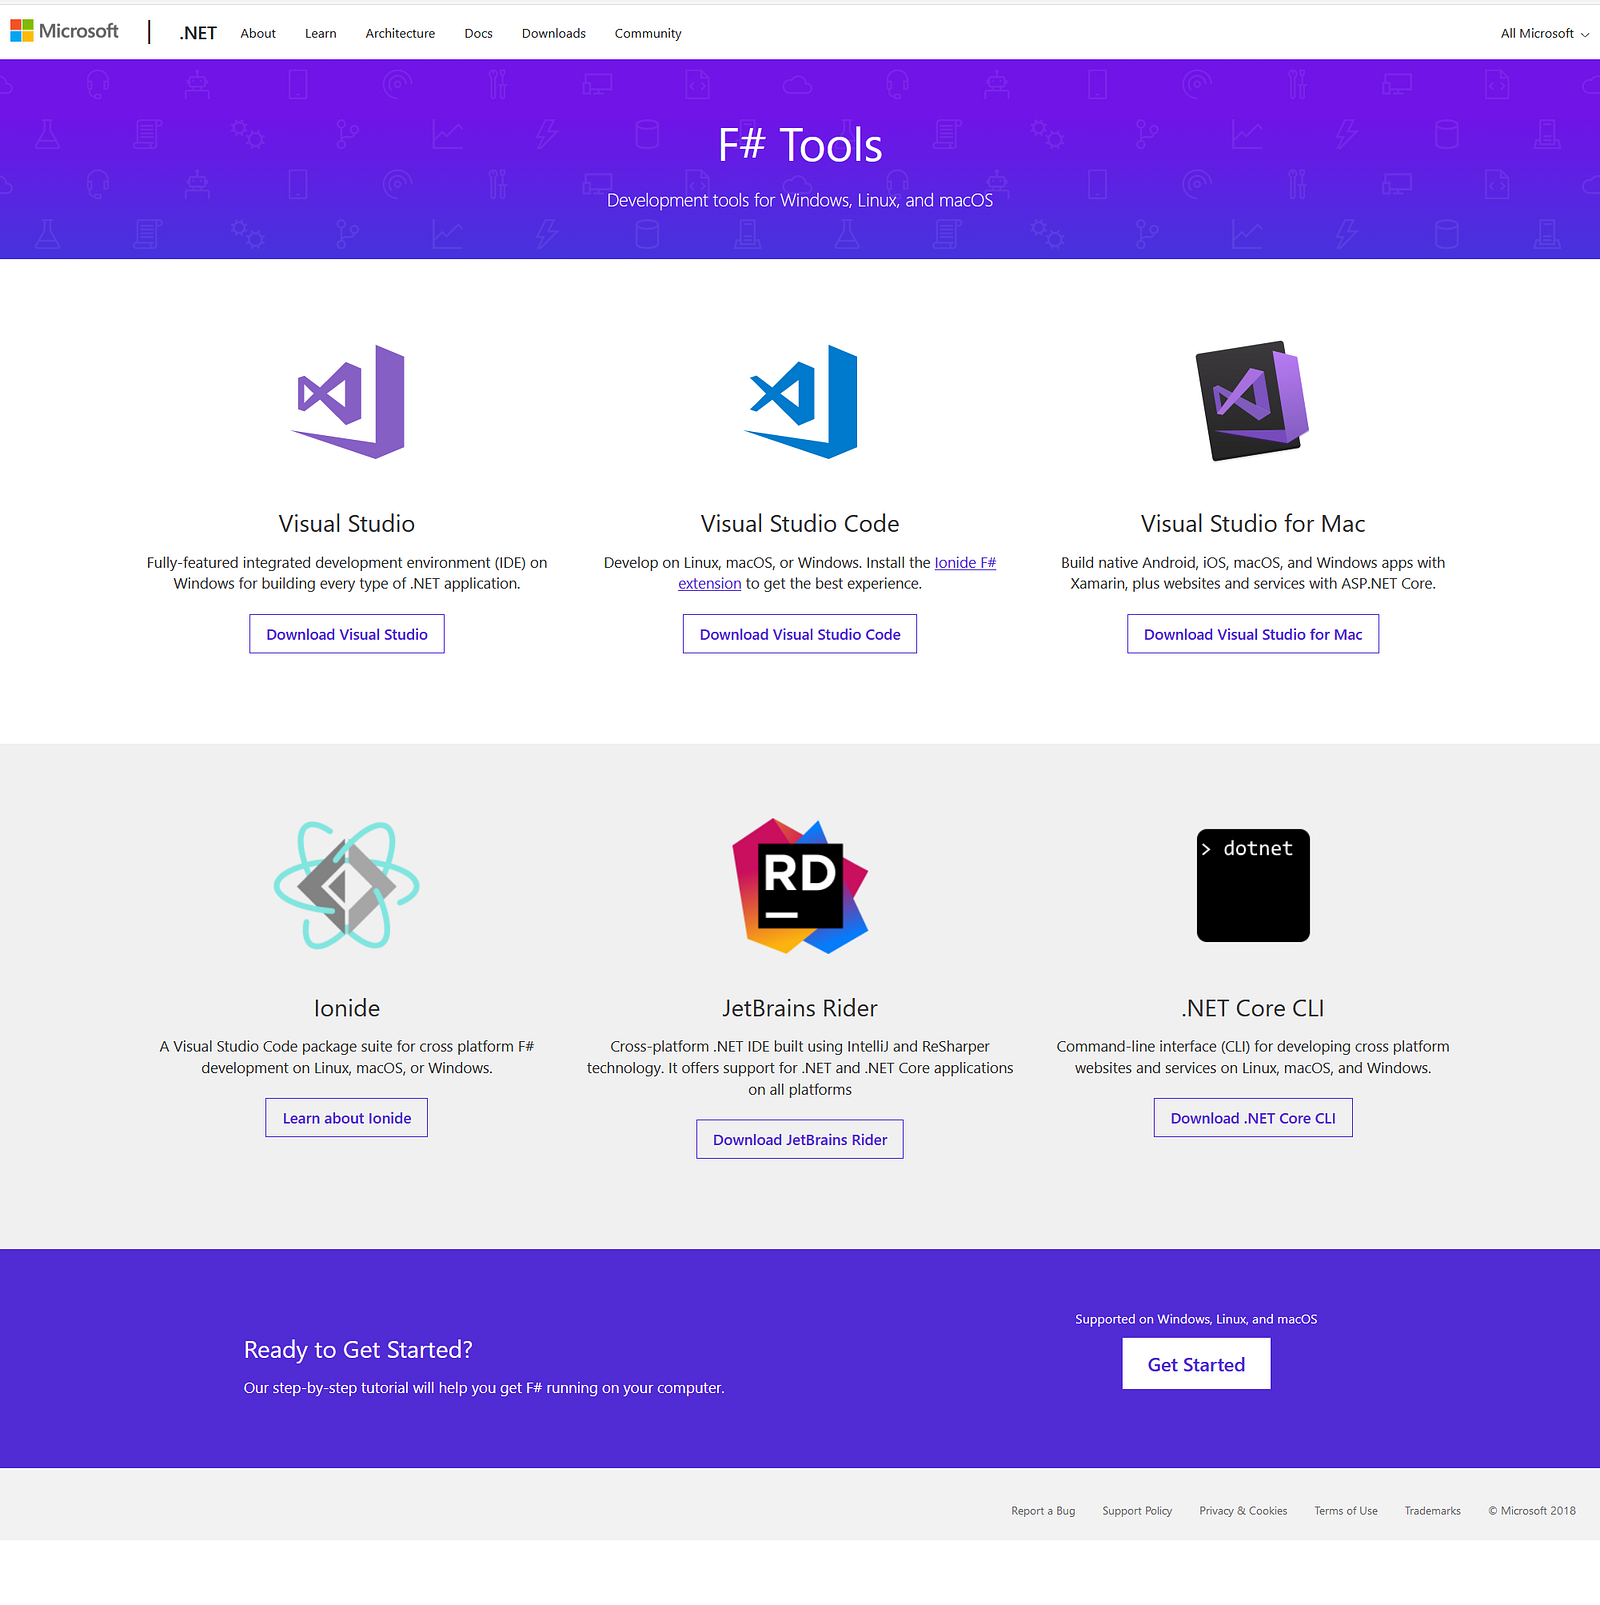Click the © Microsoft 2018 copyright text
Screen dimensions: 1600x1605
point(1532,1511)
